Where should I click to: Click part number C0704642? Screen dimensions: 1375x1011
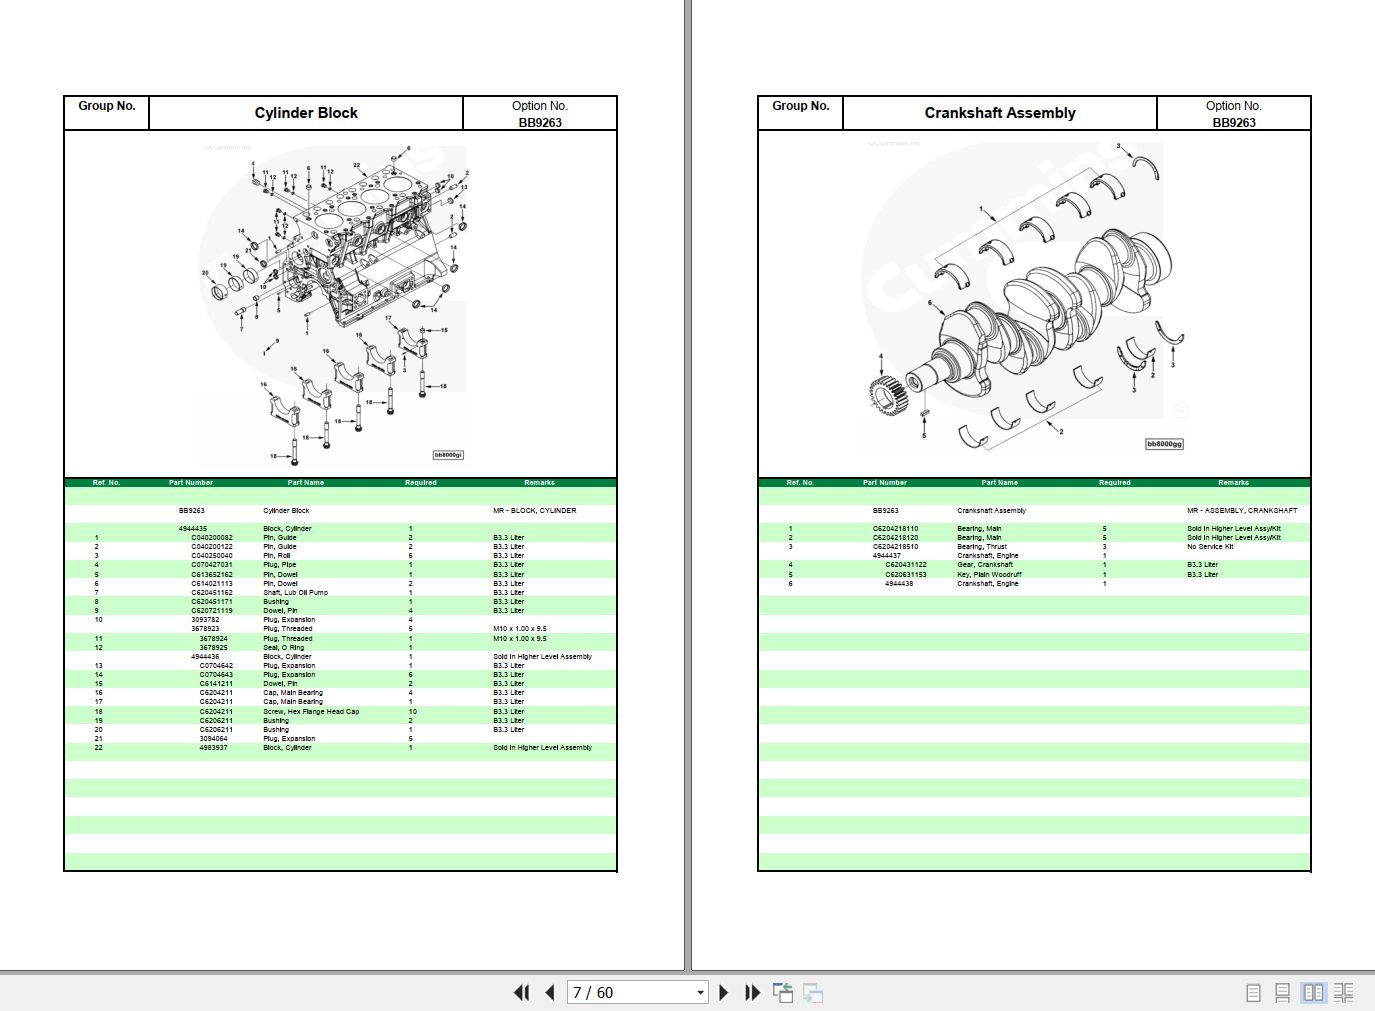pyautogui.click(x=216, y=666)
